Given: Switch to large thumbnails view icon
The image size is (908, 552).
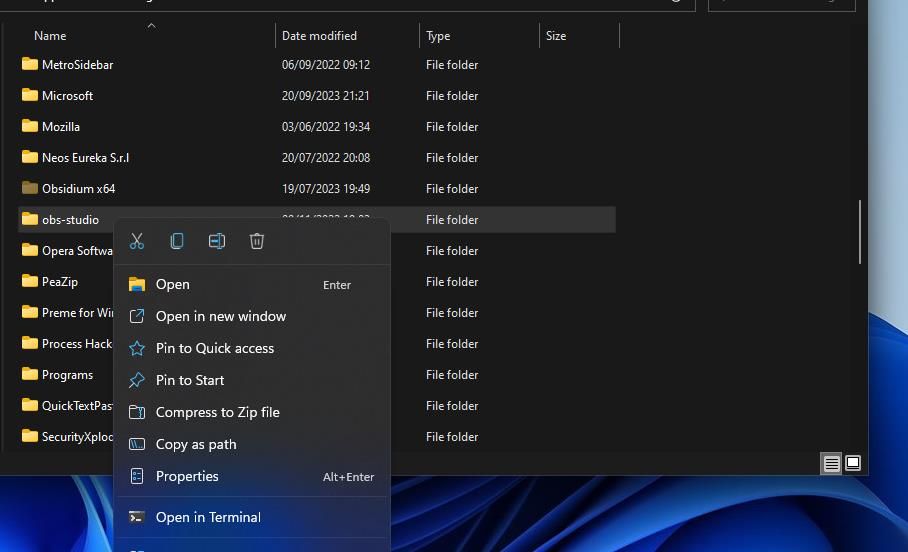Looking at the screenshot, I should (x=853, y=463).
